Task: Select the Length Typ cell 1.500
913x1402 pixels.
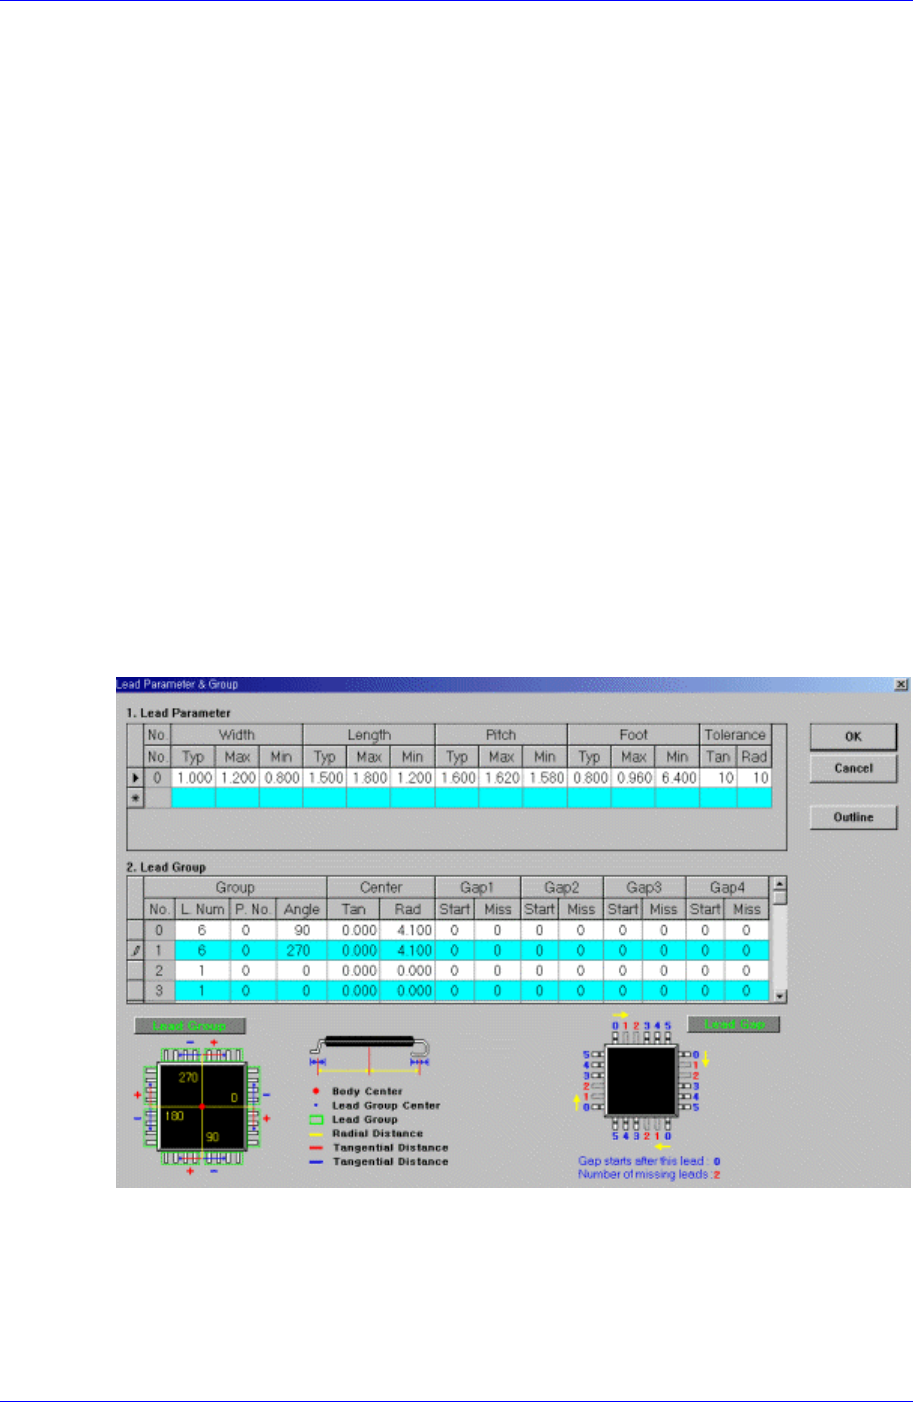Action: click(325, 777)
